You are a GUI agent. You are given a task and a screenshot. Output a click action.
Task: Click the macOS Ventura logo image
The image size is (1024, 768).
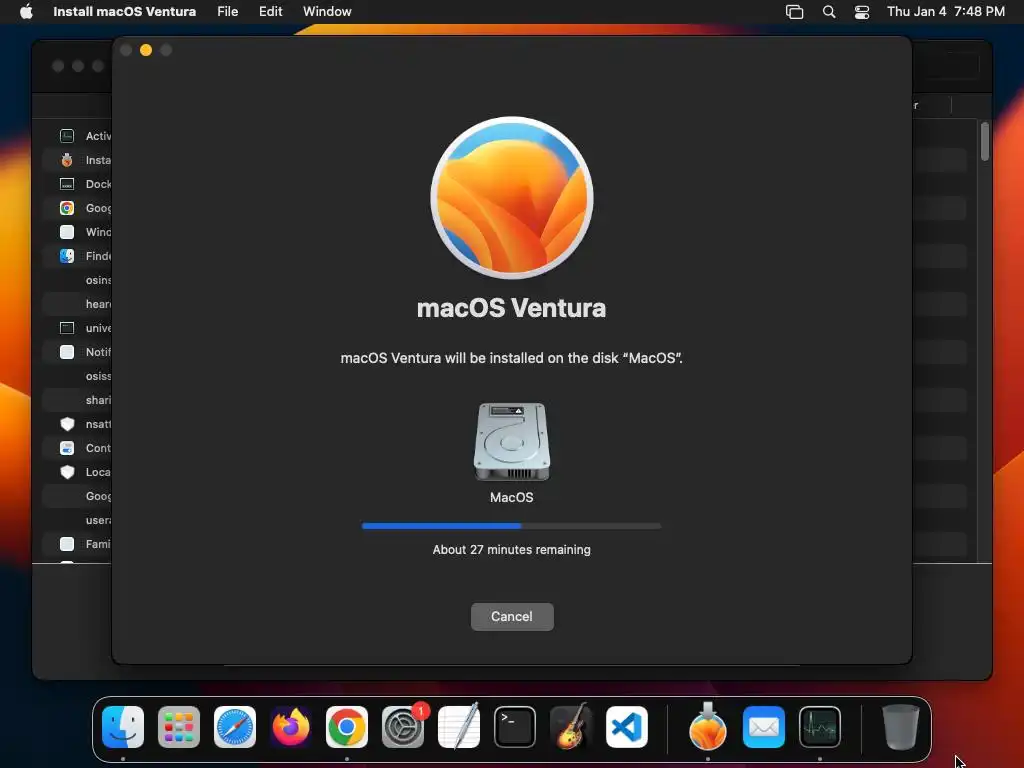(x=512, y=198)
